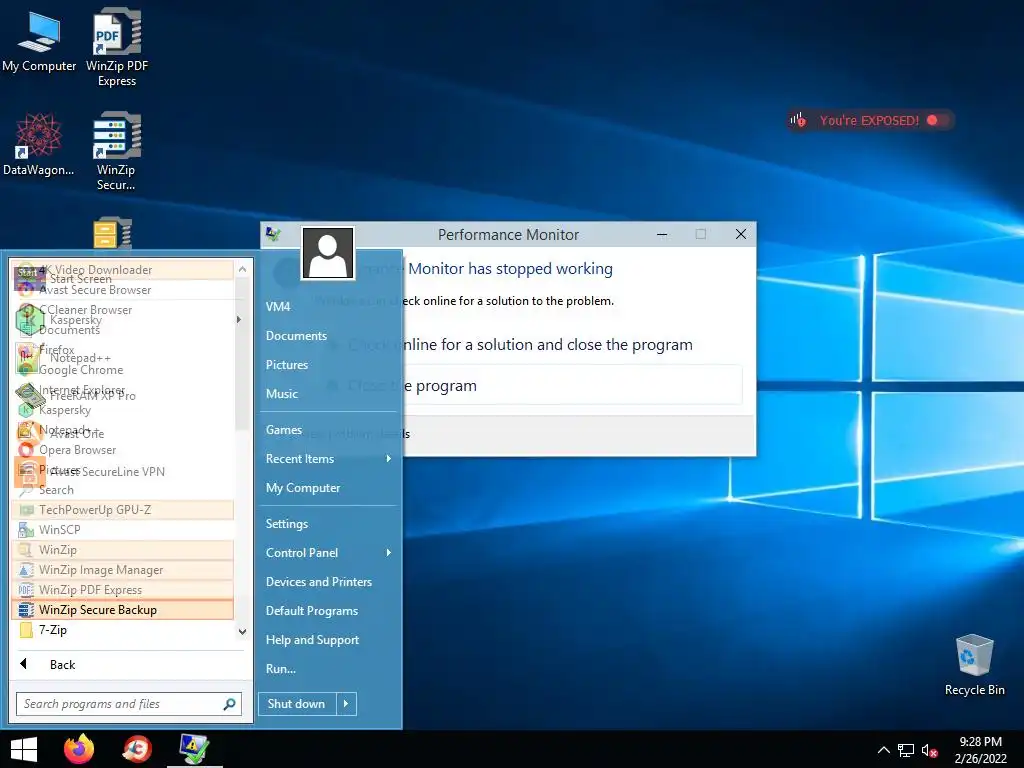Open Music from the Start menu
1024x768 pixels.
pyautogui.click(x=329, y=394)
